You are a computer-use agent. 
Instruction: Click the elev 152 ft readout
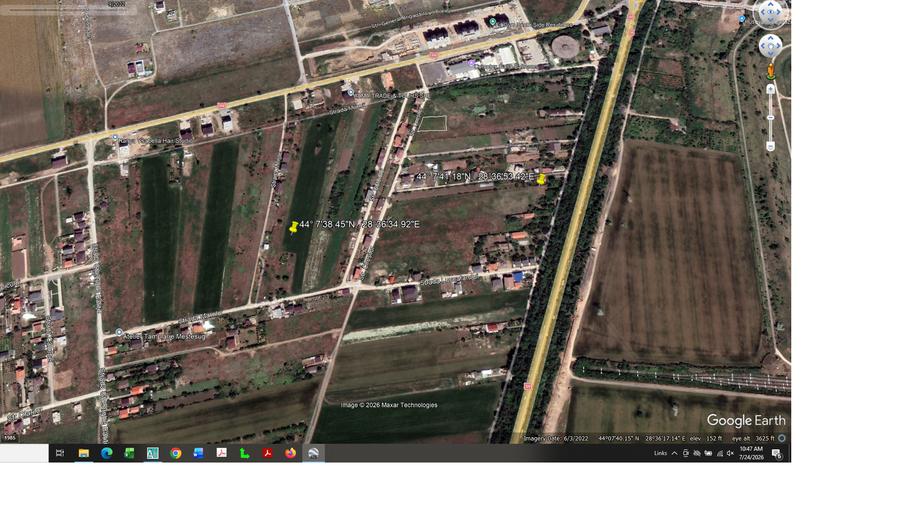tap(706, 438)
